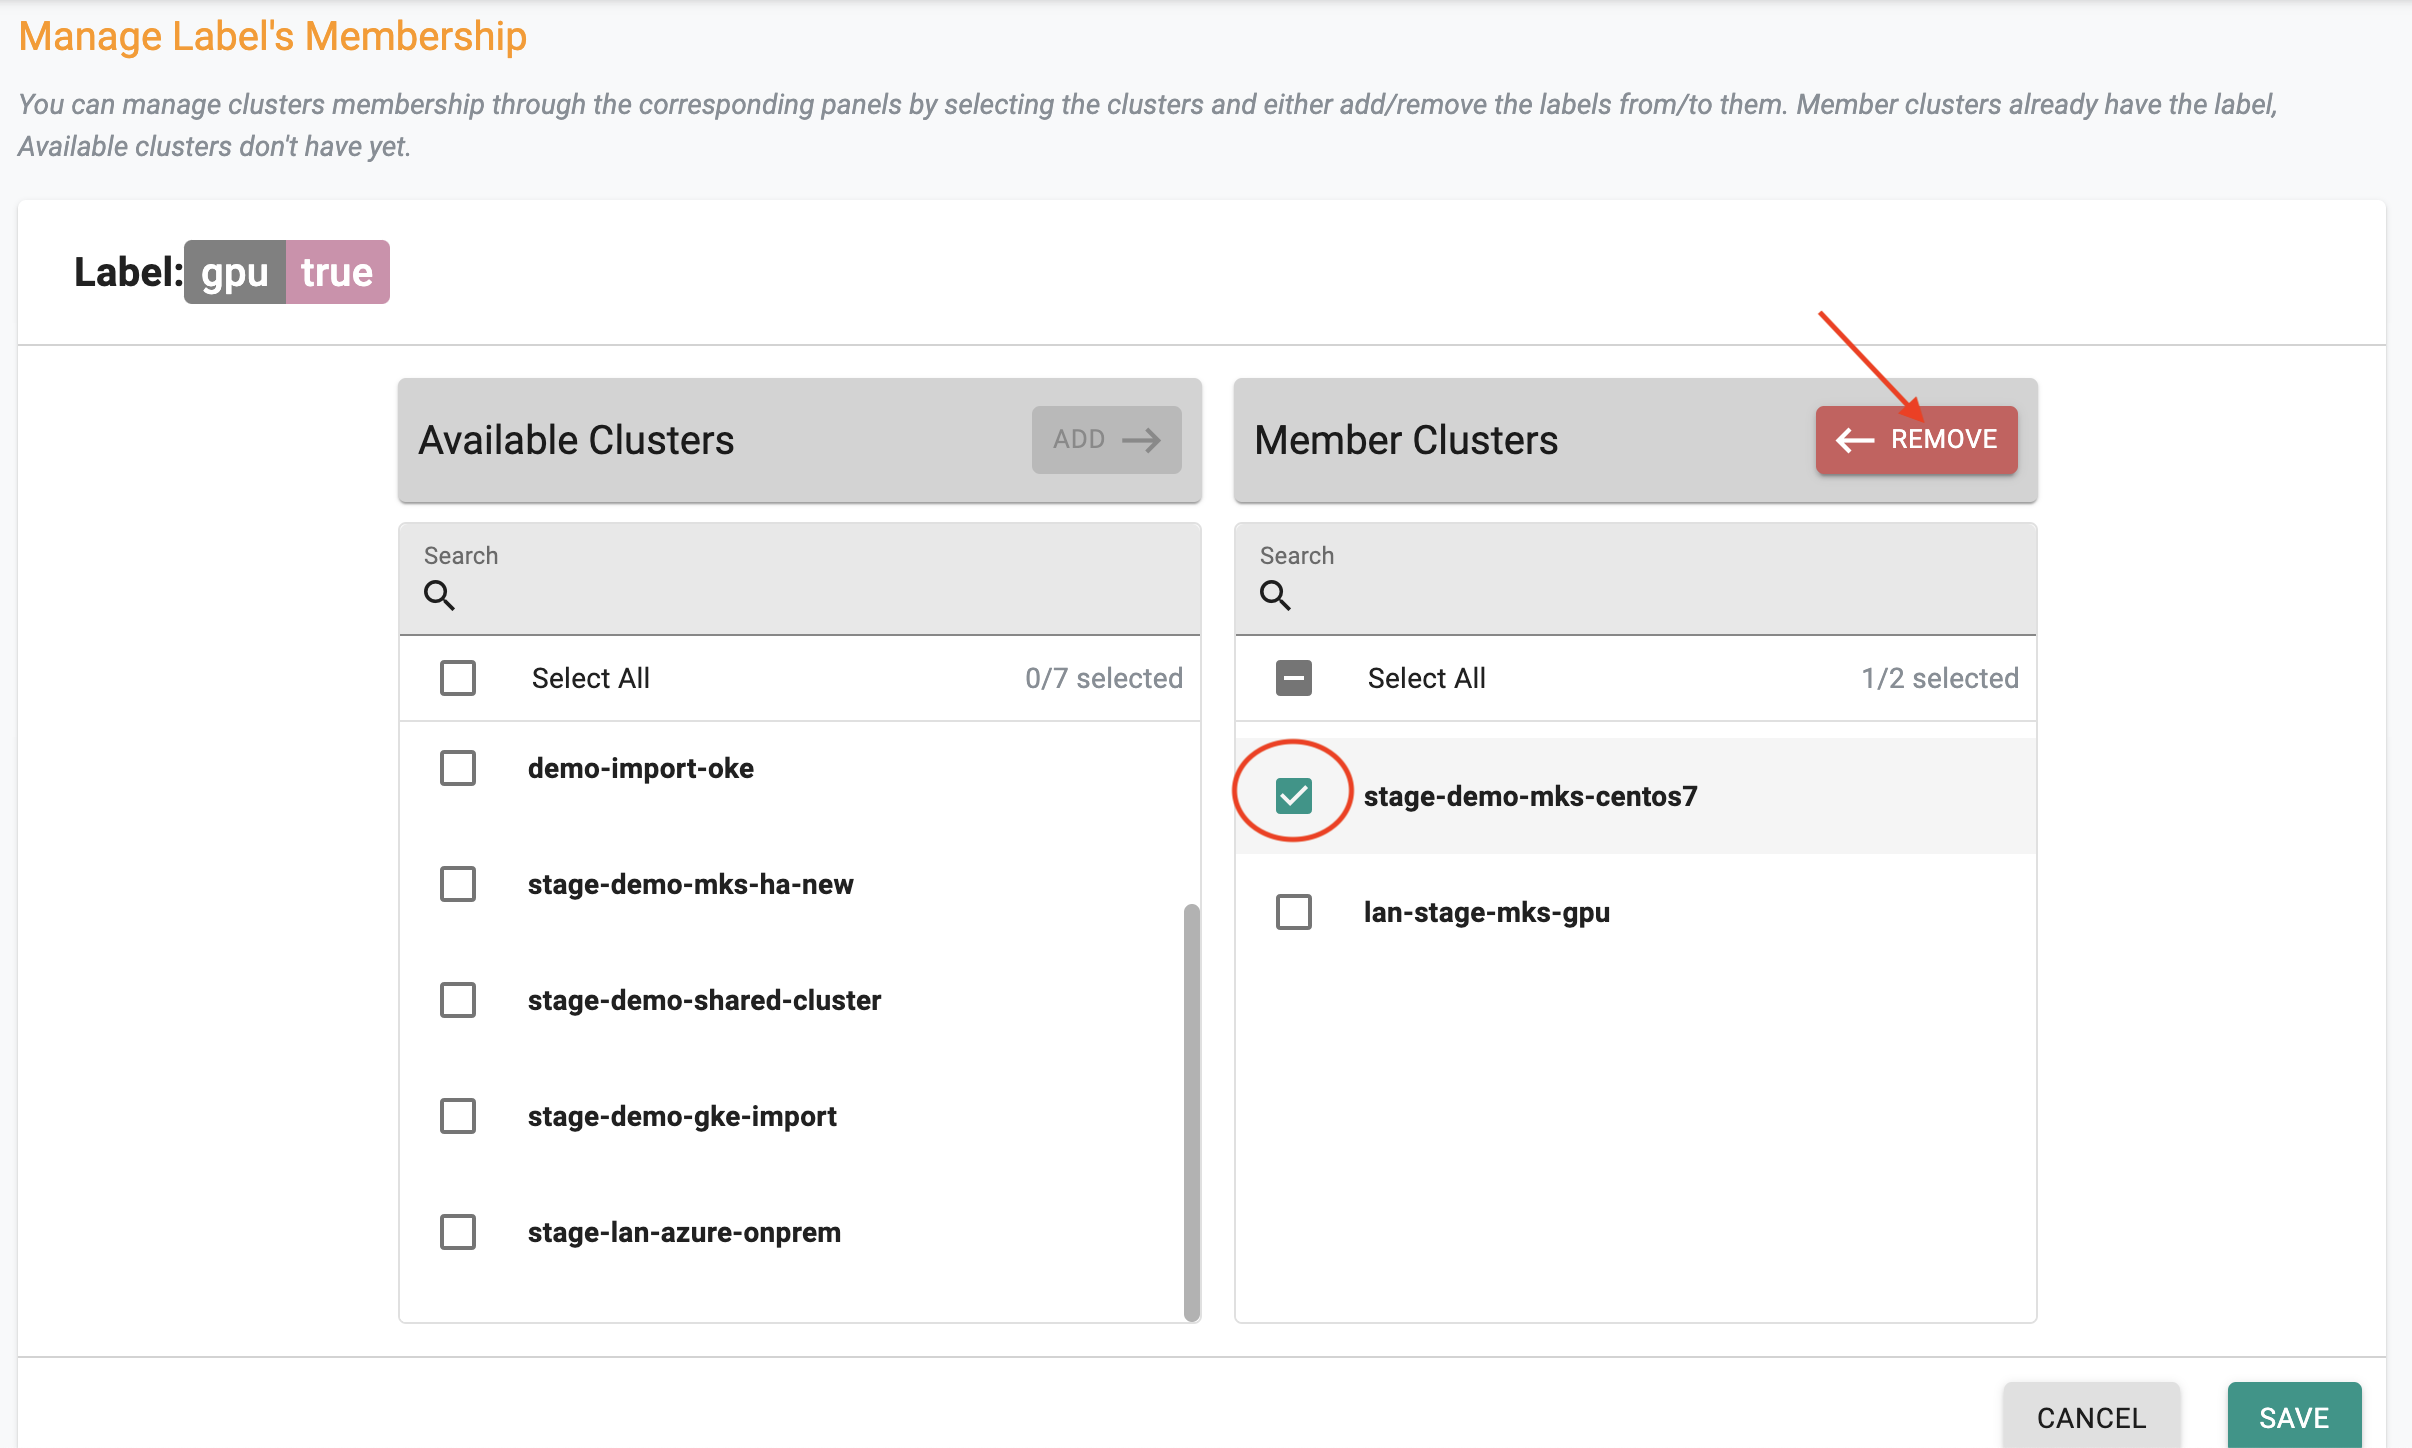Focus the Member Clusters search field
This screenshot has height=1448, width=2412.
tap(1636, 579)
